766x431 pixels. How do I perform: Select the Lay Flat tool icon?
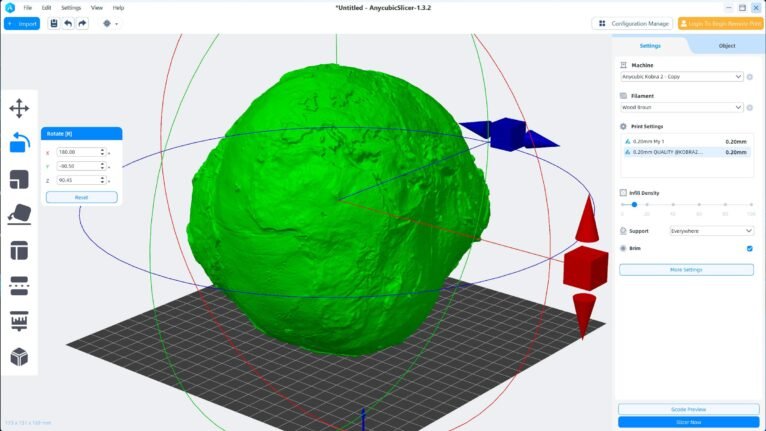click(x=19, y=214)
